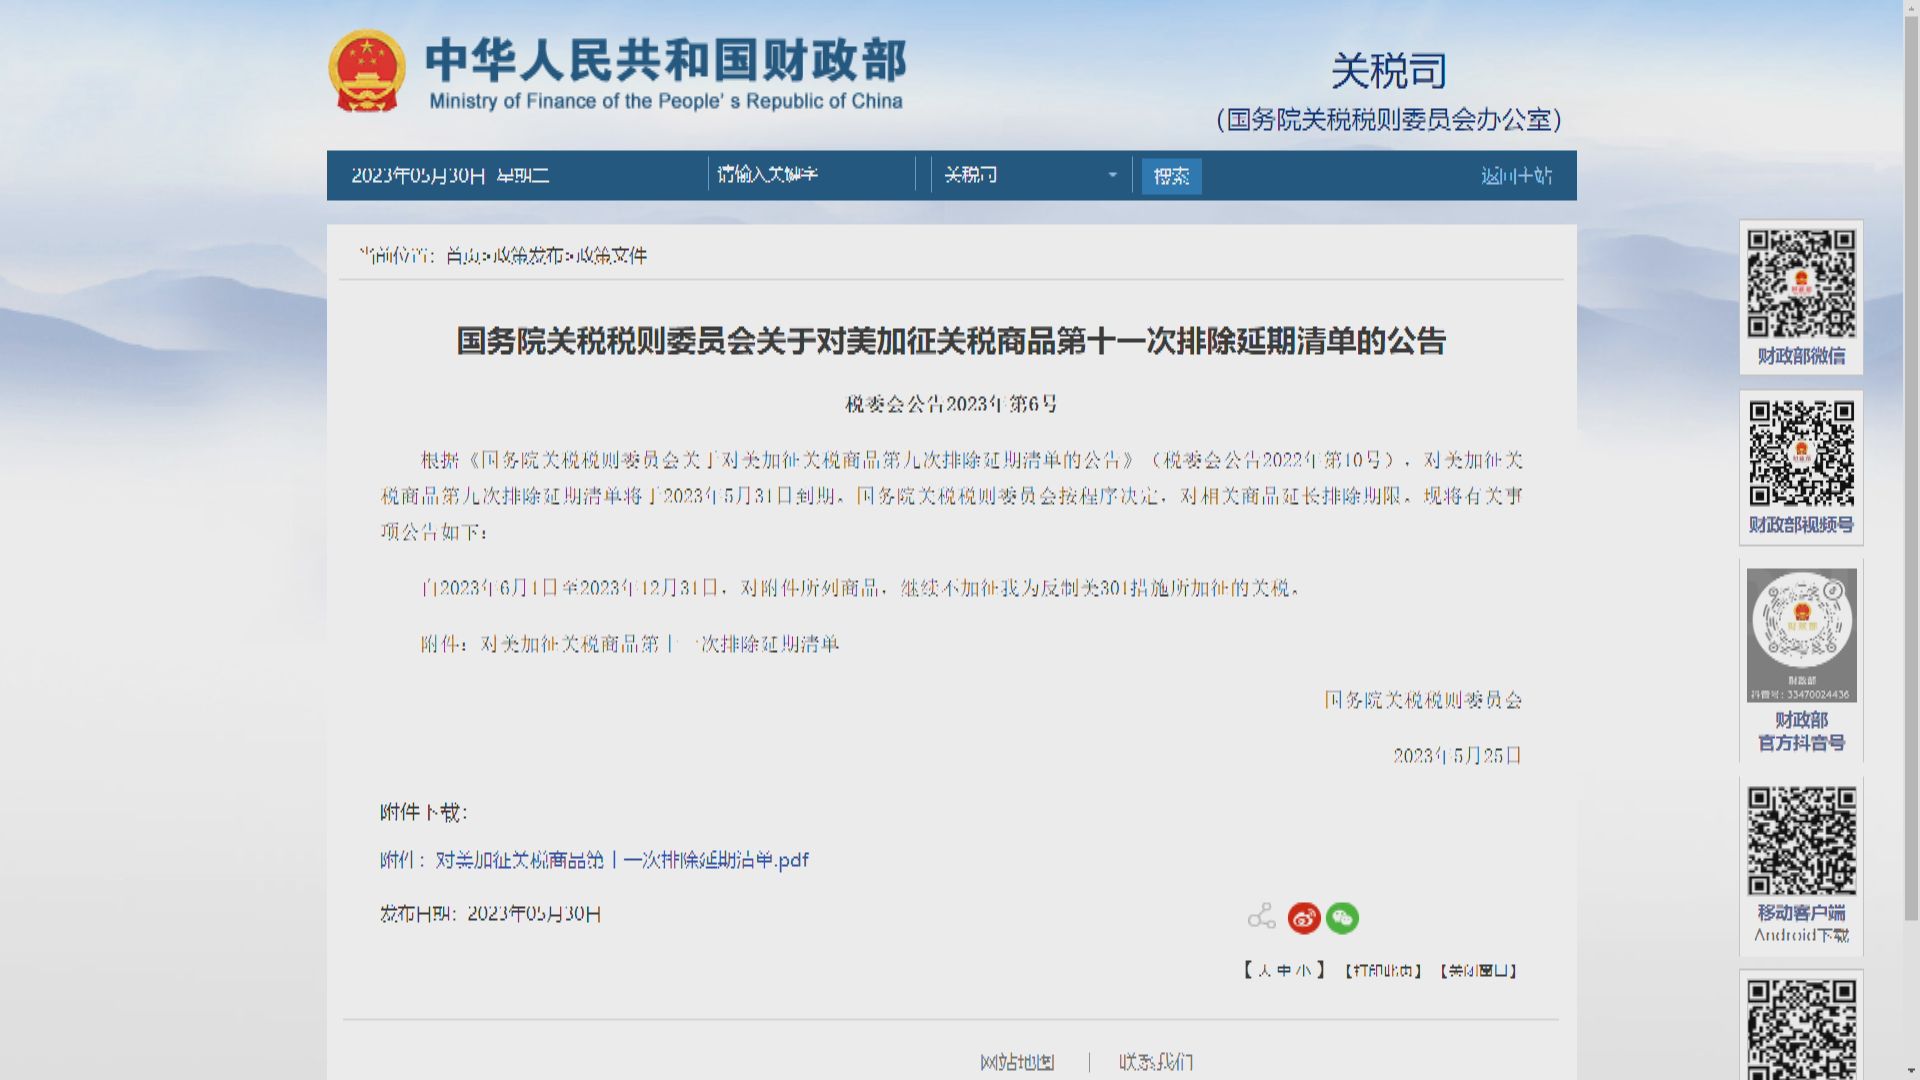This screenshot has width=1920, height=1080.
Task: Click the Ministry of Finance national emblem logo
Action: pos(370,70)
